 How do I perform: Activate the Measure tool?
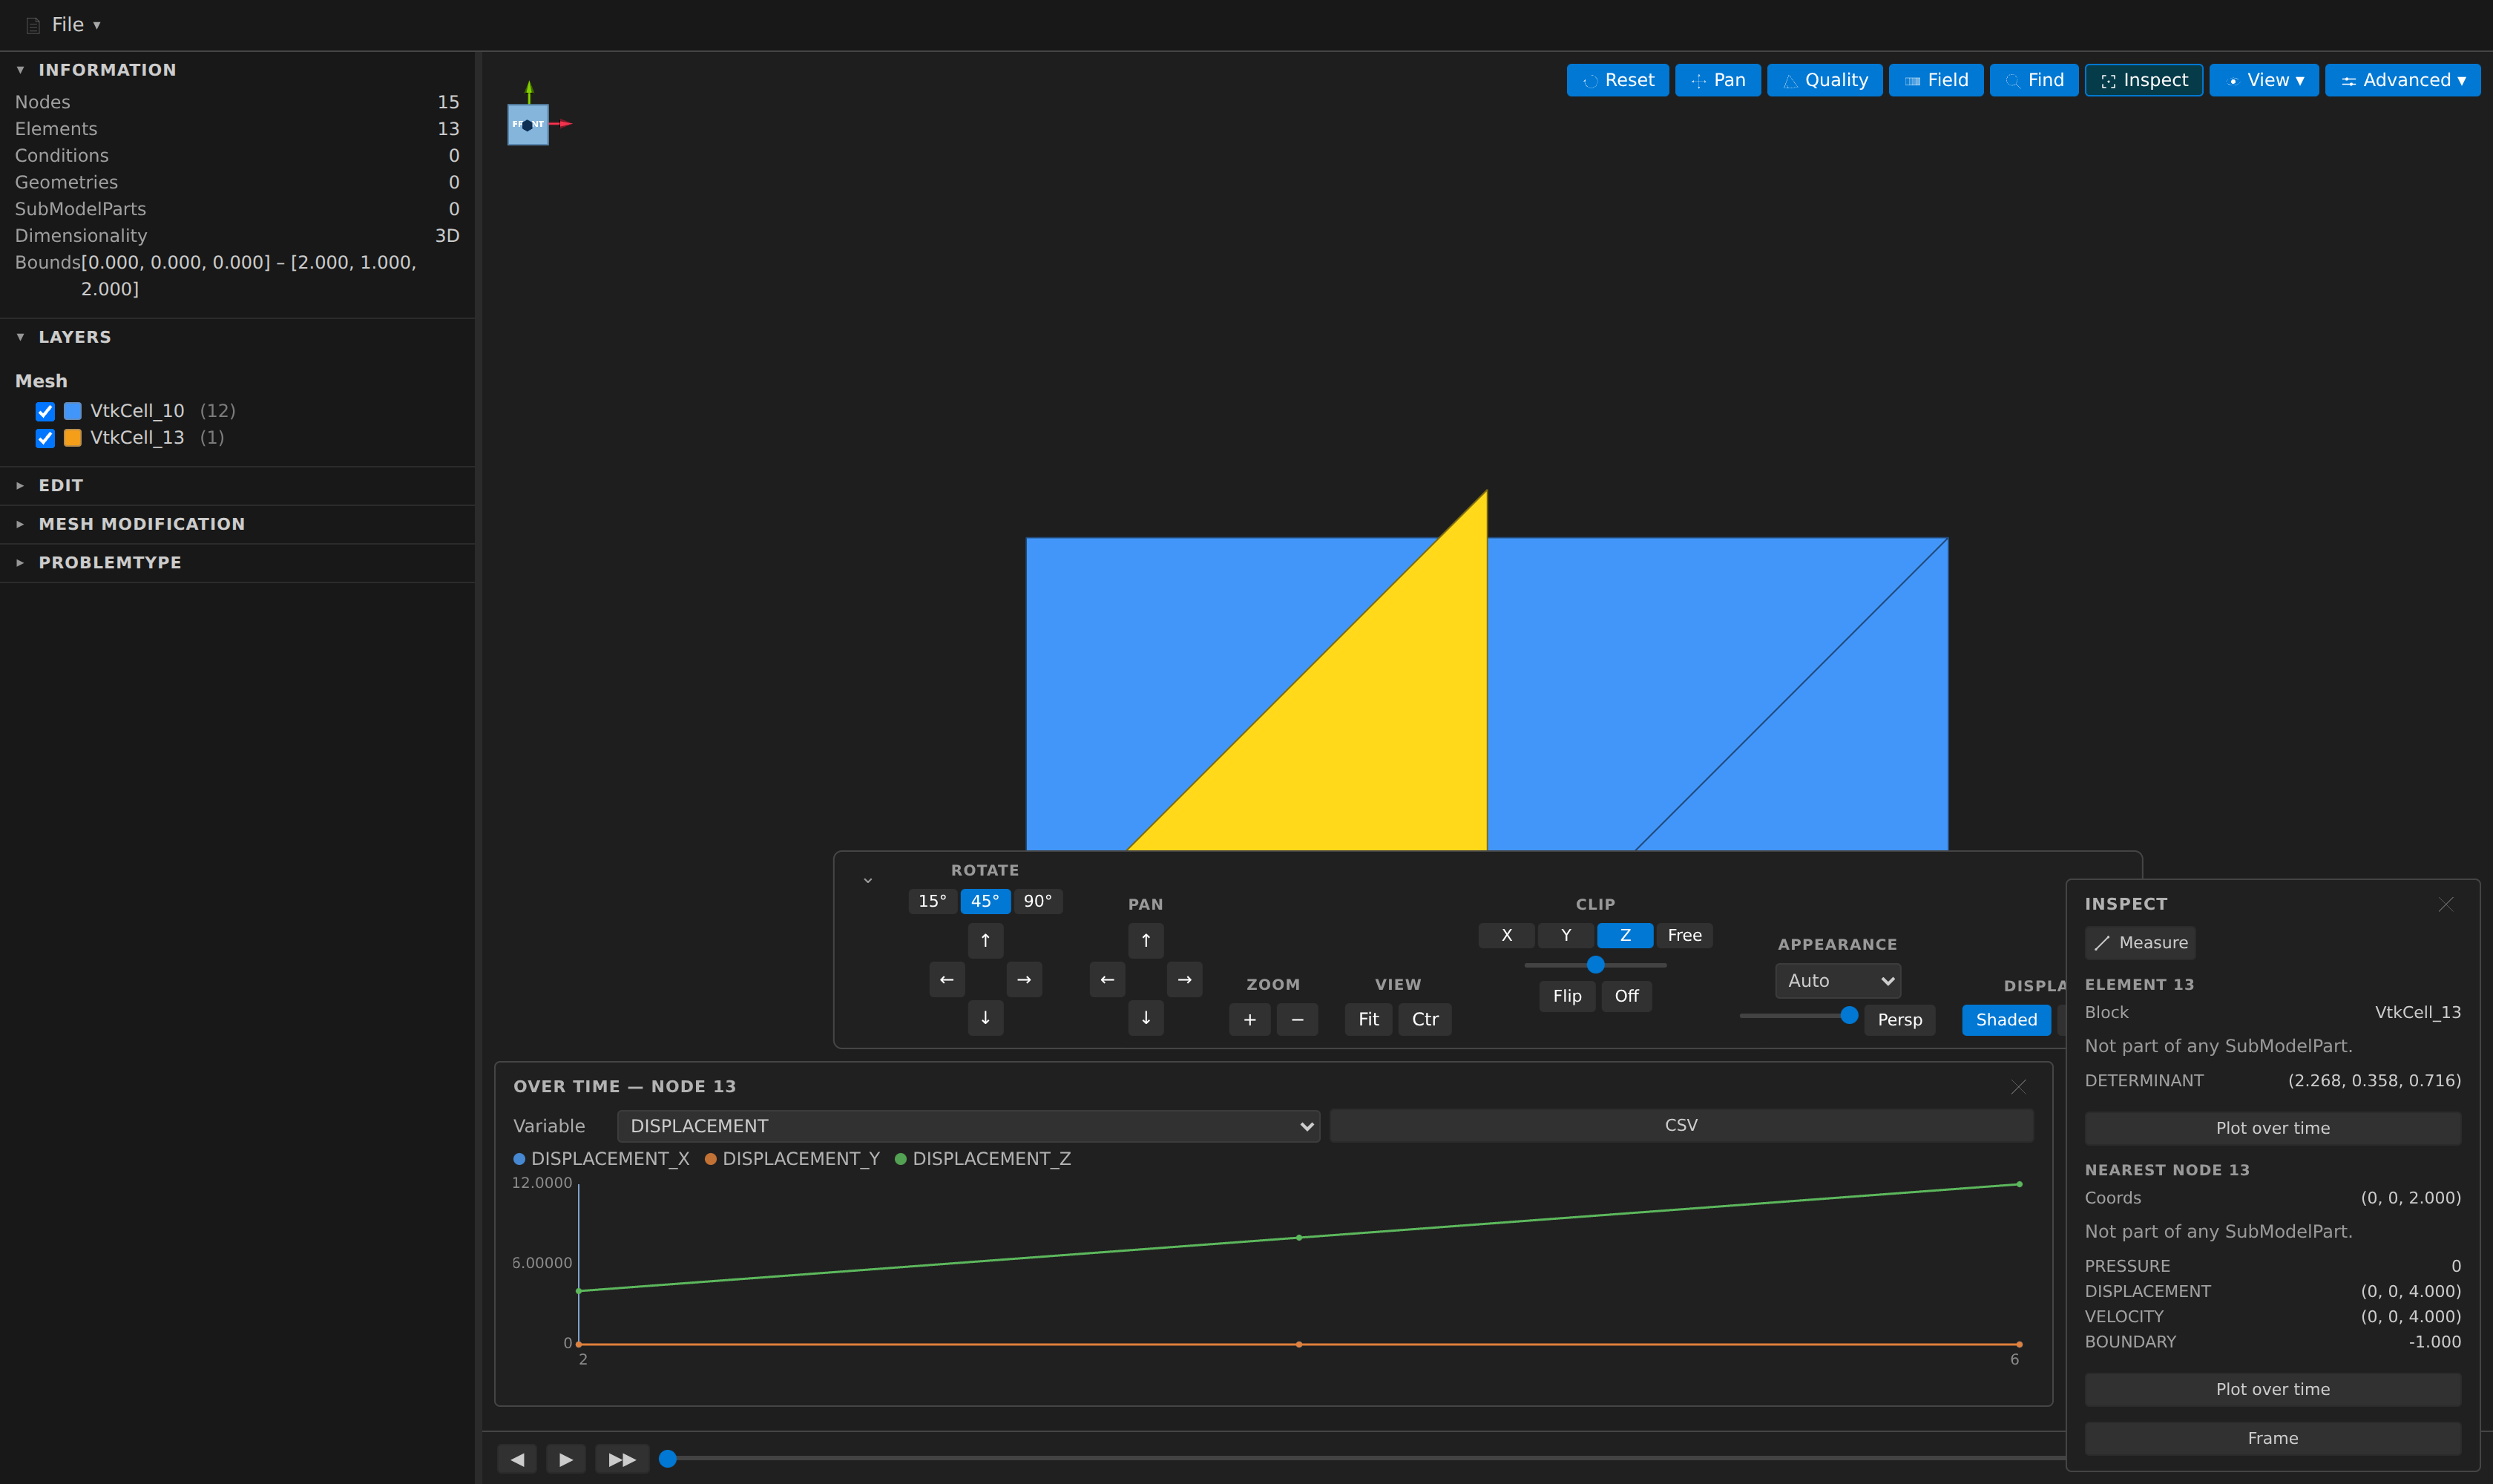point(2140,943)
